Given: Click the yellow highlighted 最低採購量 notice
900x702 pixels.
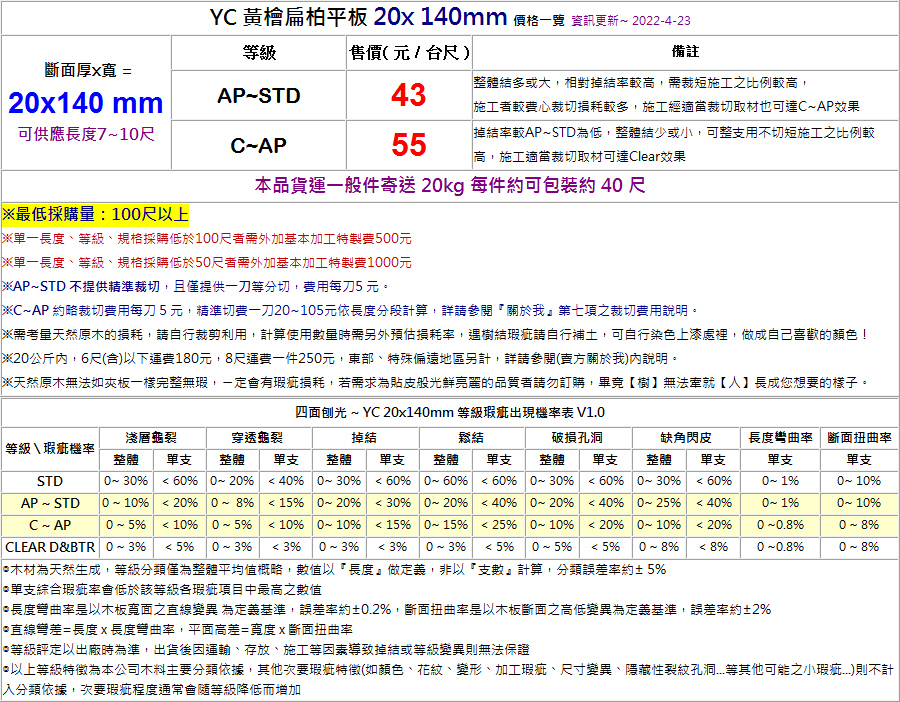Looking at the screenshot, I should coord(95,214).
